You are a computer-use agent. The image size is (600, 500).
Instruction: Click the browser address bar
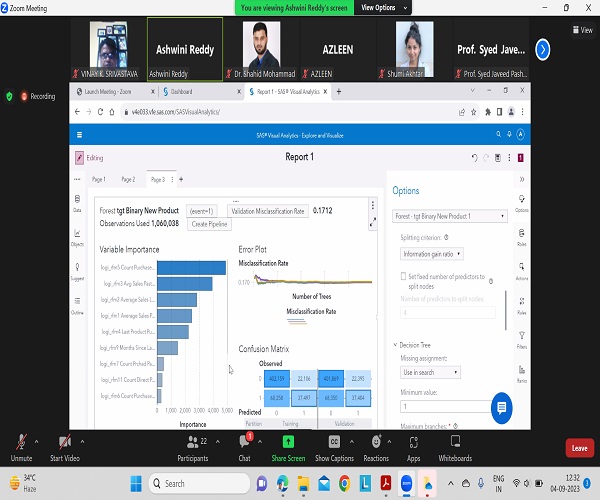point(291,112)
